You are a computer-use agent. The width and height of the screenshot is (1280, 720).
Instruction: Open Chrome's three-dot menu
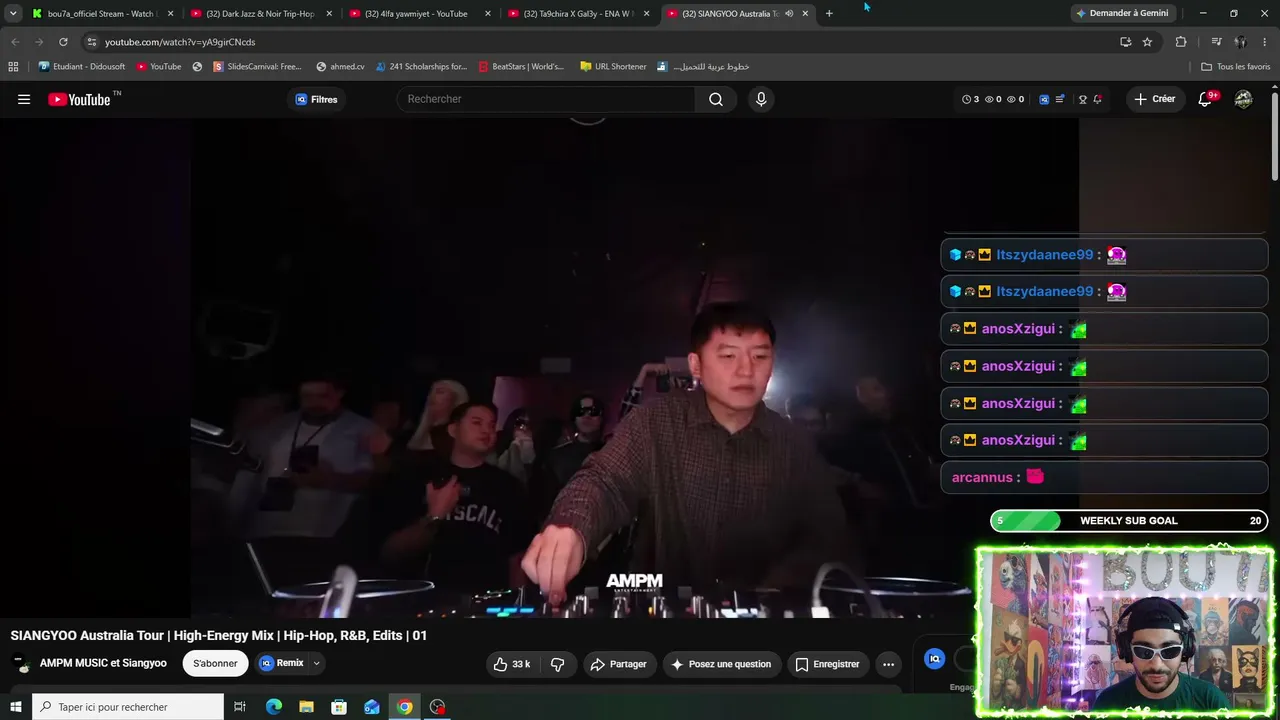click(x=1265, y=42)
